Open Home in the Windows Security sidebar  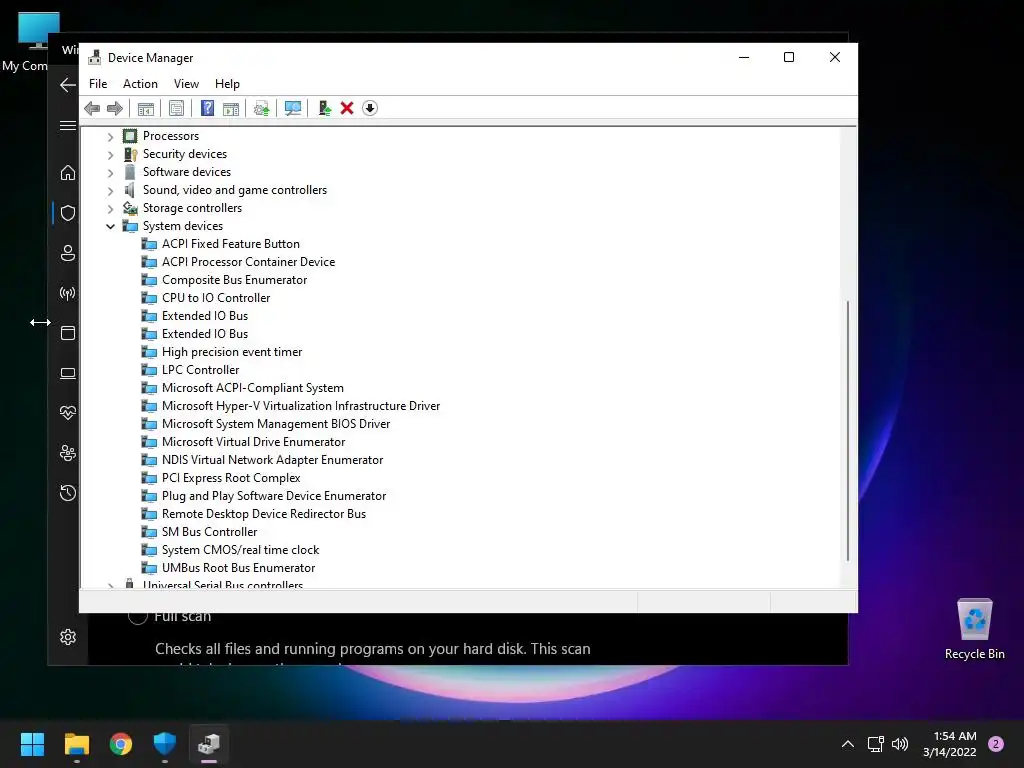tap(68, 173)
